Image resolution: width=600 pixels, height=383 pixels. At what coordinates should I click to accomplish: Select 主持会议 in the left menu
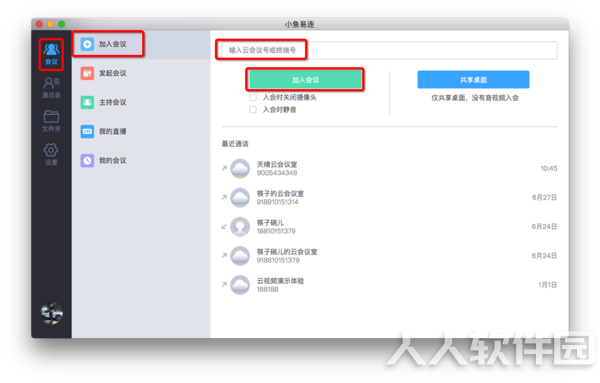[x=141, y=102]
